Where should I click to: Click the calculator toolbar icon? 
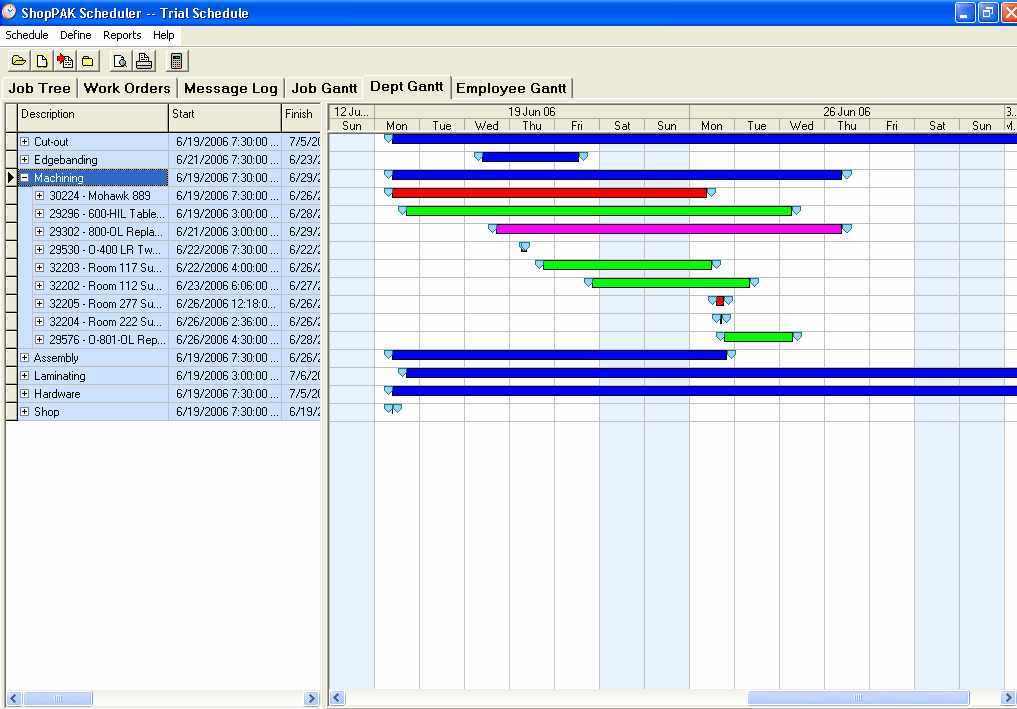(176, 61)
